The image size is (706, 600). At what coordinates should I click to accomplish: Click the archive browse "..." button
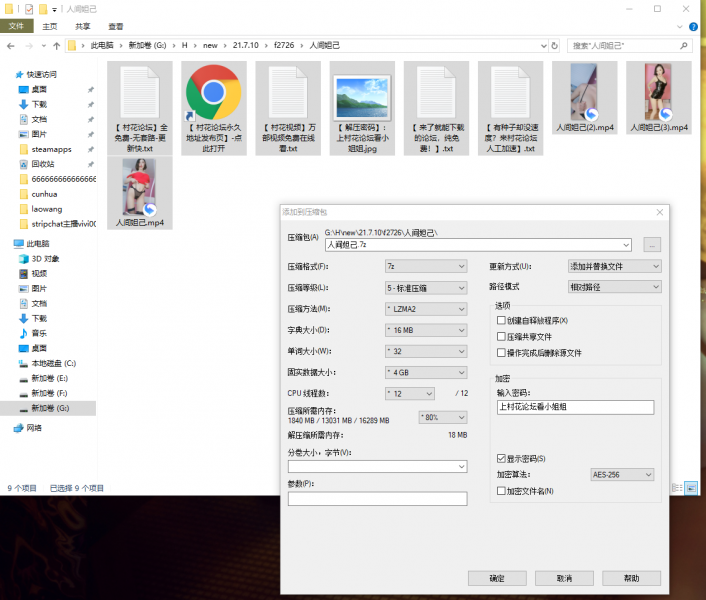click(652, 244)
